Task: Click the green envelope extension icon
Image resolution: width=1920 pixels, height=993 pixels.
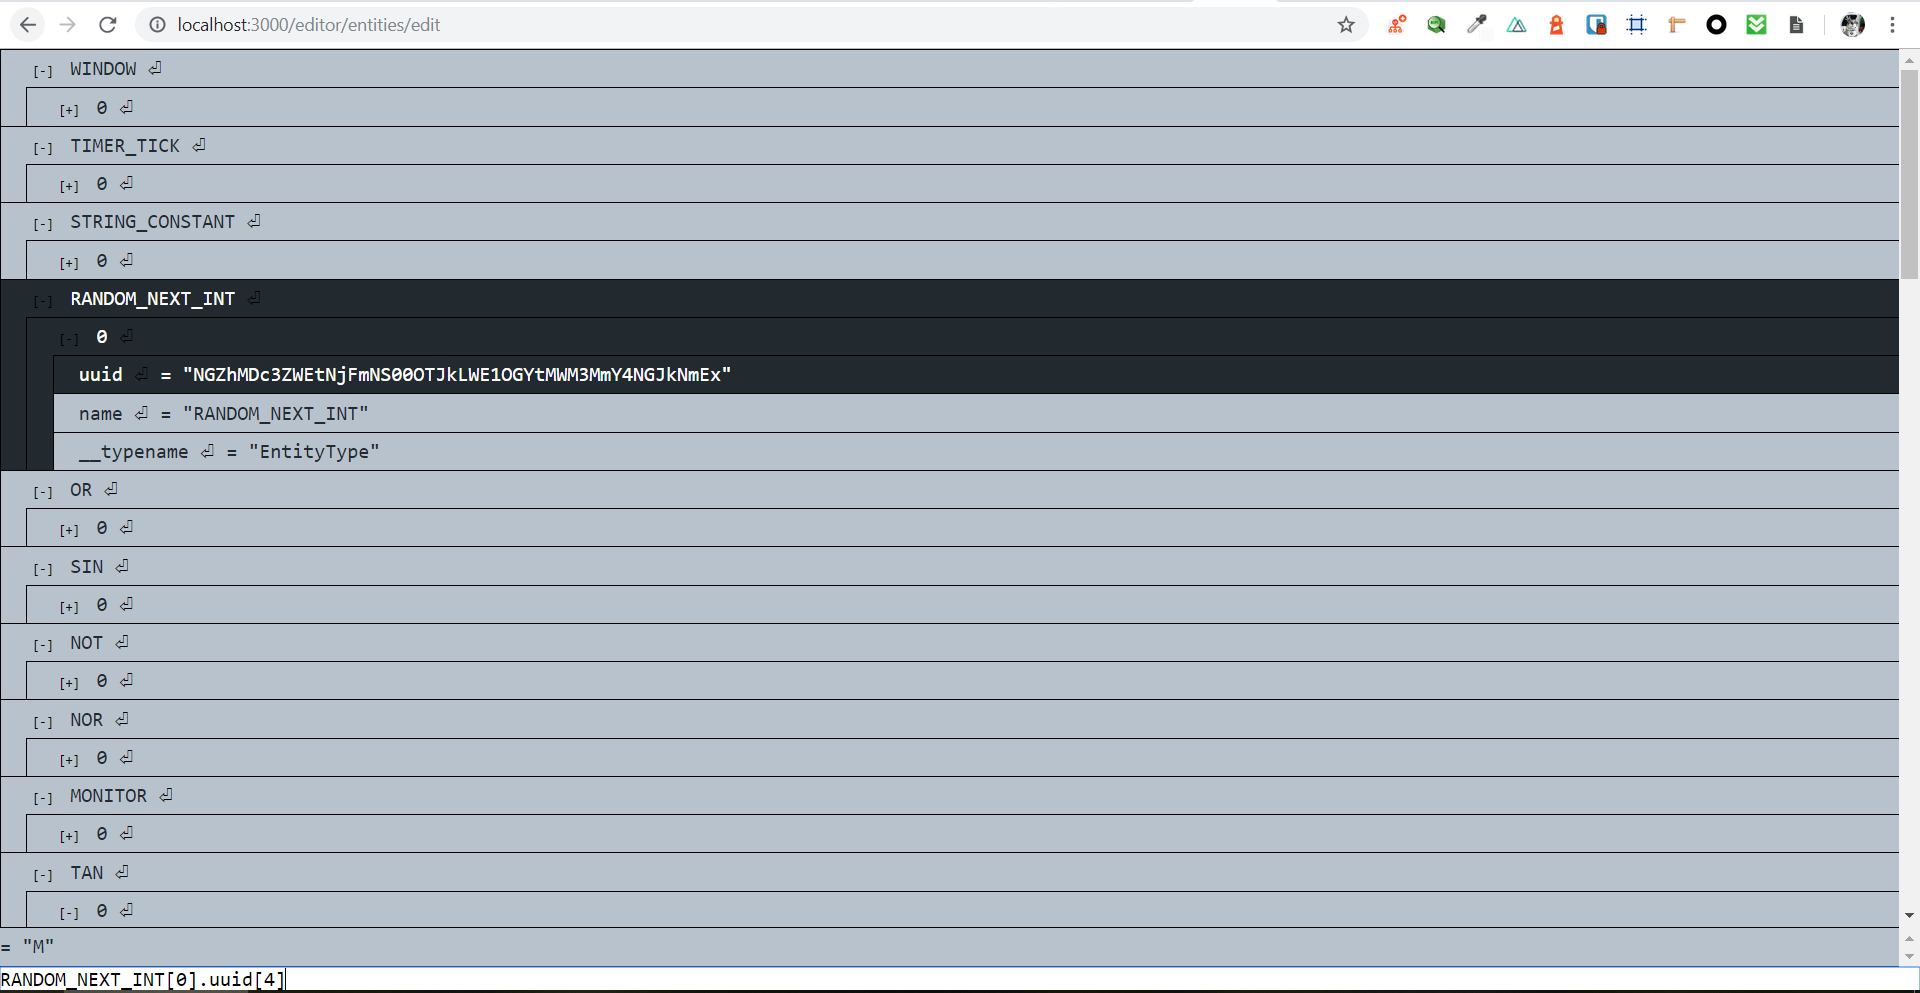Action: click(1756, 25)
